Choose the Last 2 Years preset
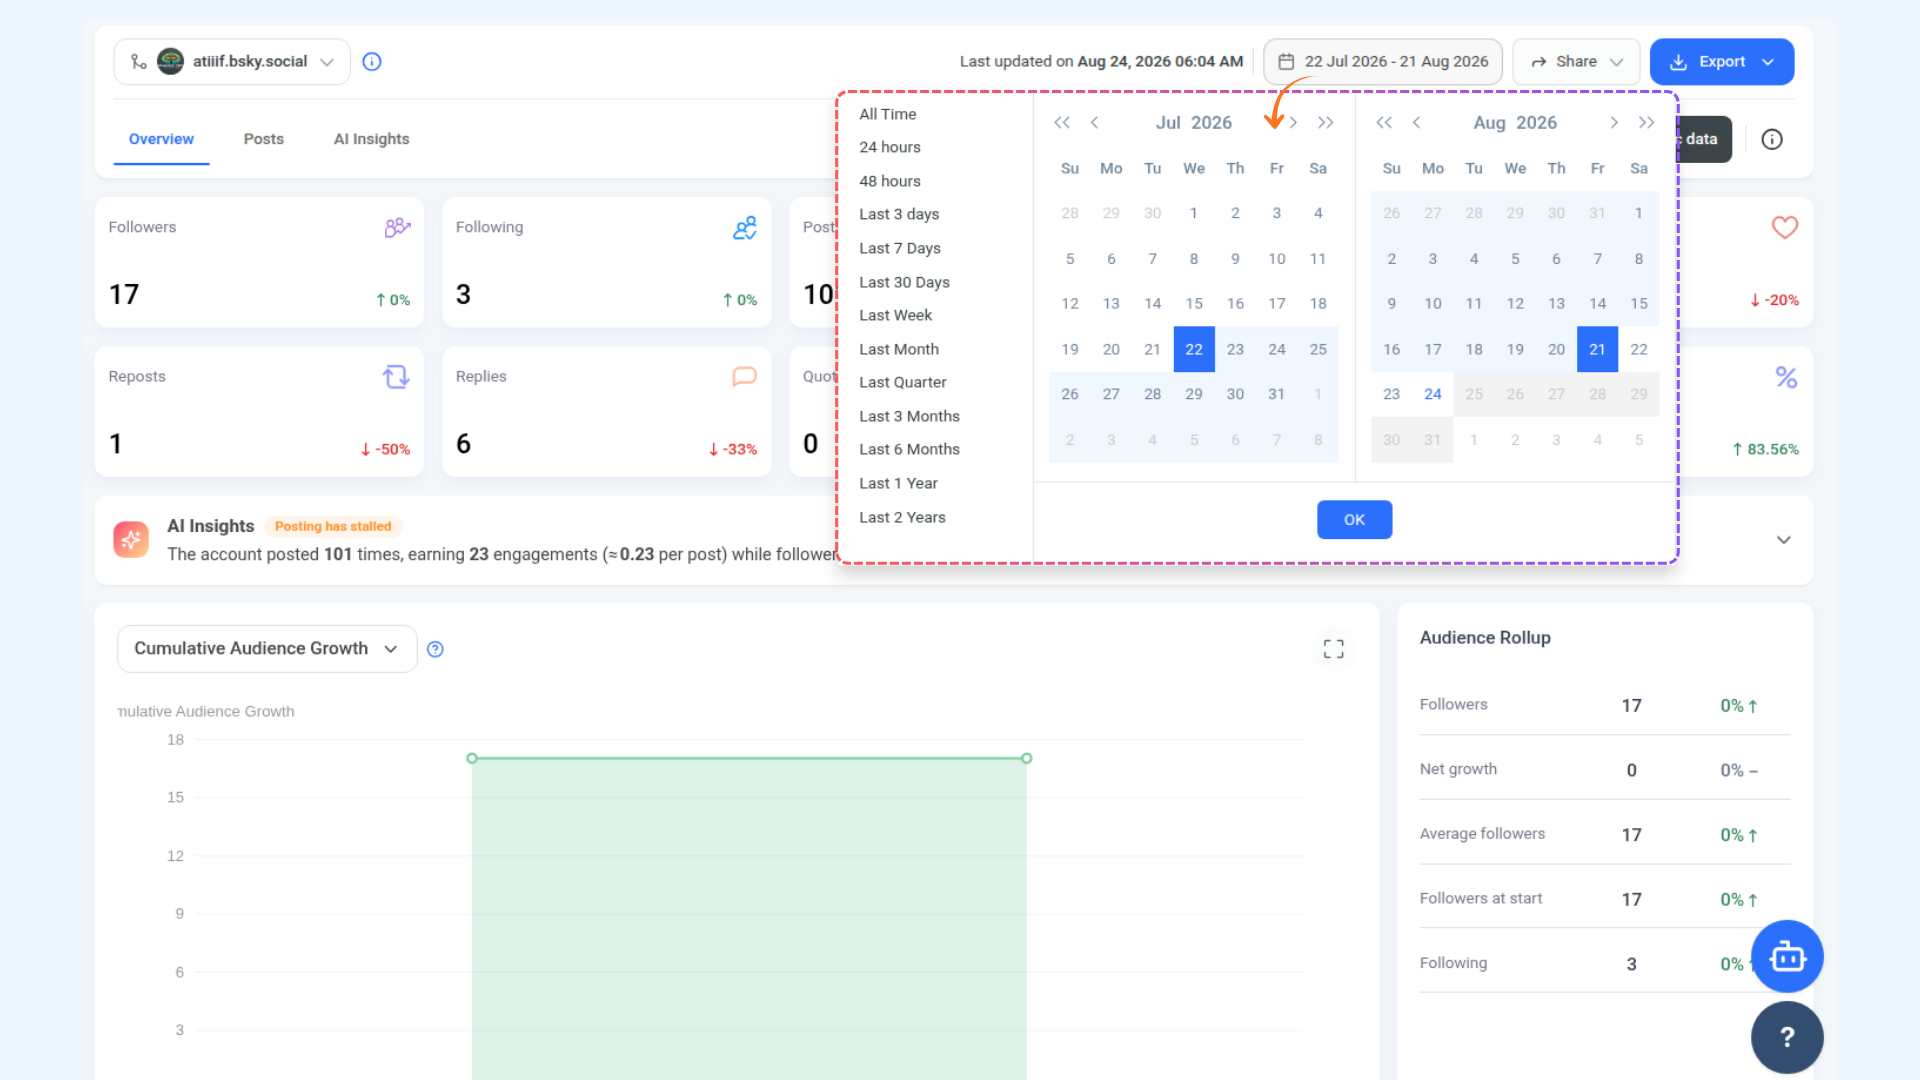 pyautogui.click(x=902, y=517)
